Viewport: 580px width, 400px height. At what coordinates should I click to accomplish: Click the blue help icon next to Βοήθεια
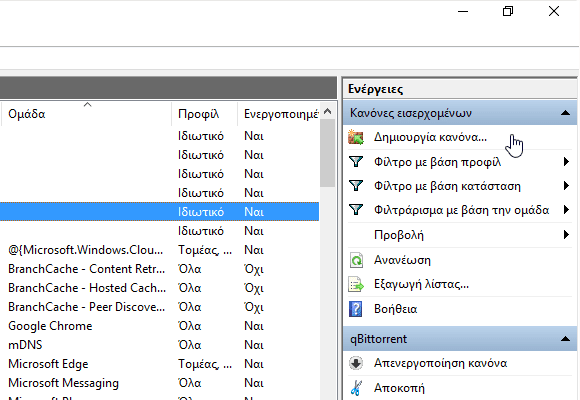pyautogui.click(x=355, y=309)
